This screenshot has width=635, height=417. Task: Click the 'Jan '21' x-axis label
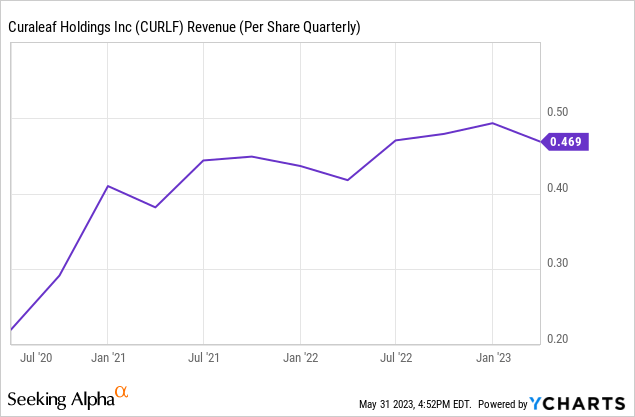pyautogui.click(x=108, y=358)
